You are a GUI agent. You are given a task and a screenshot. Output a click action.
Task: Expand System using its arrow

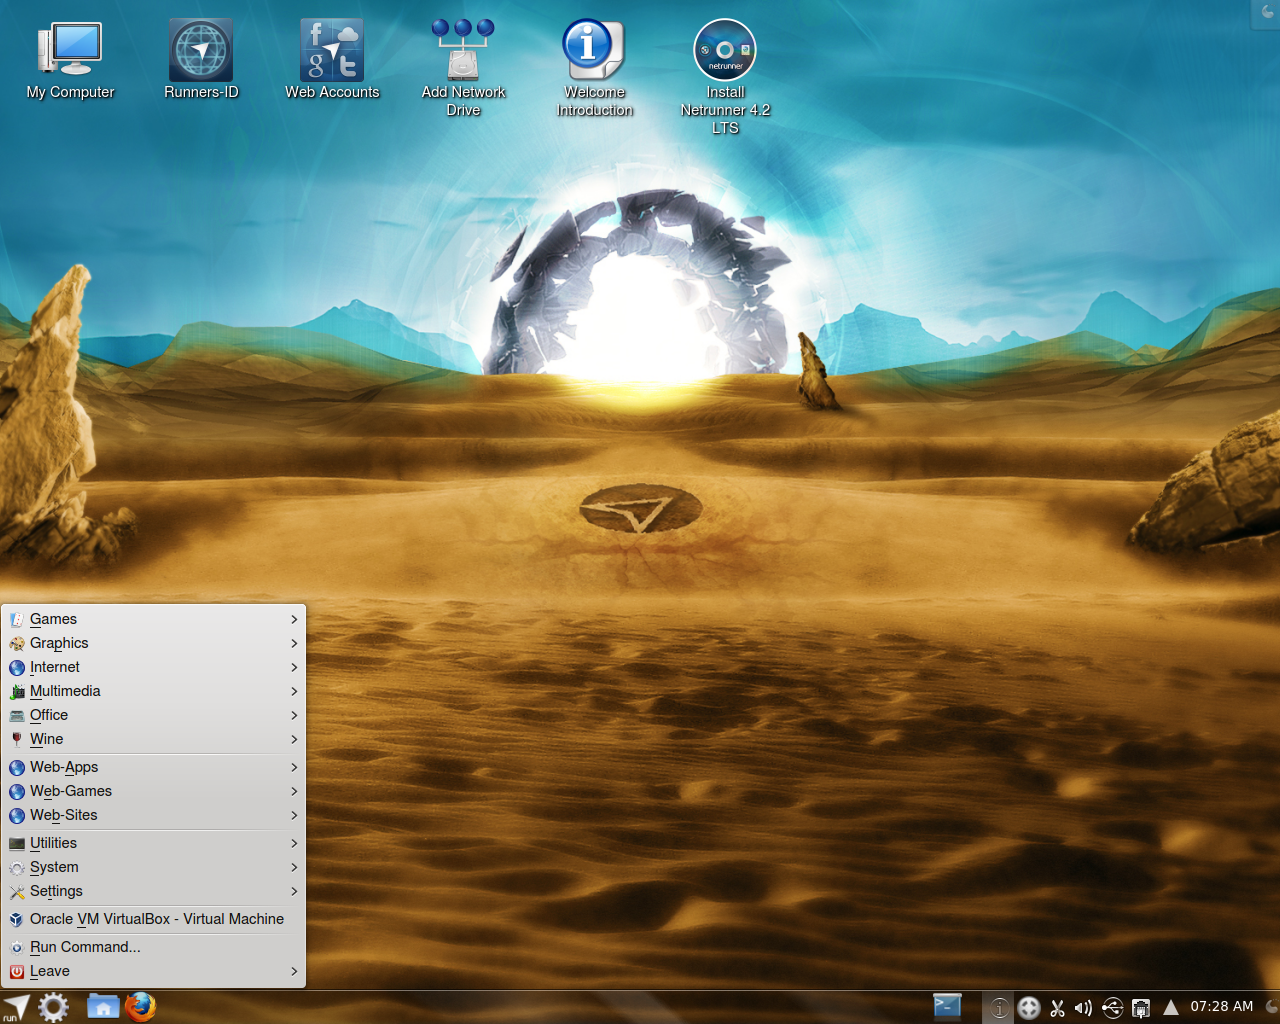click(x=294, y=867)
